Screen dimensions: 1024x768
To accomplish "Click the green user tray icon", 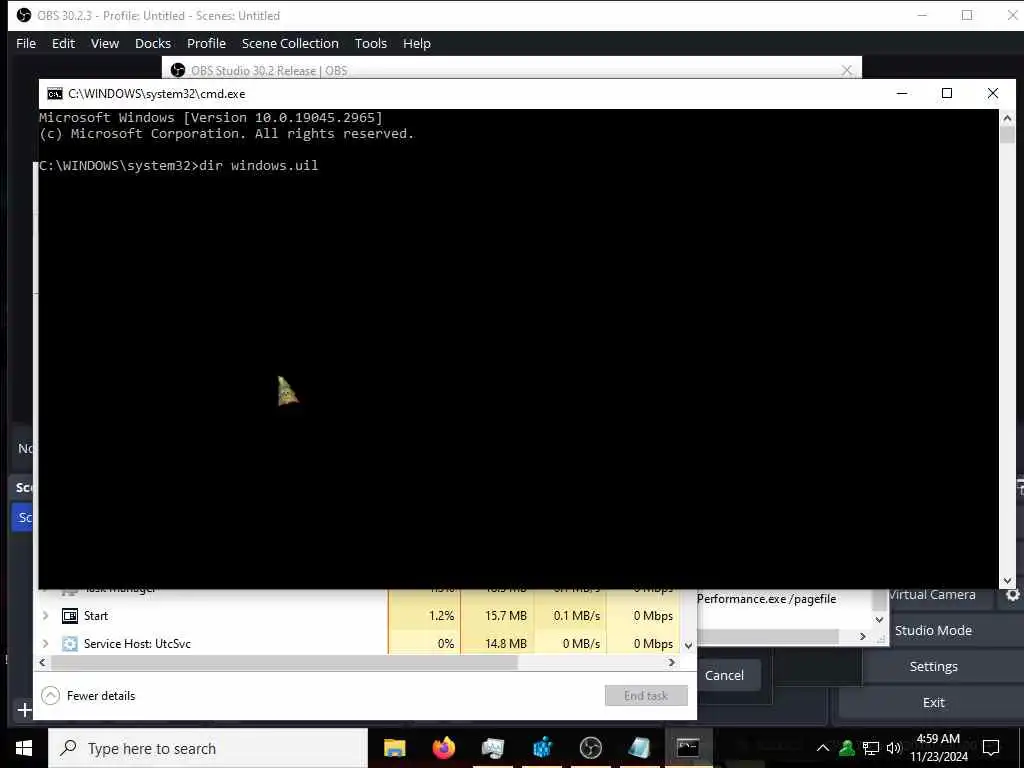I will [x=847, y=748].
